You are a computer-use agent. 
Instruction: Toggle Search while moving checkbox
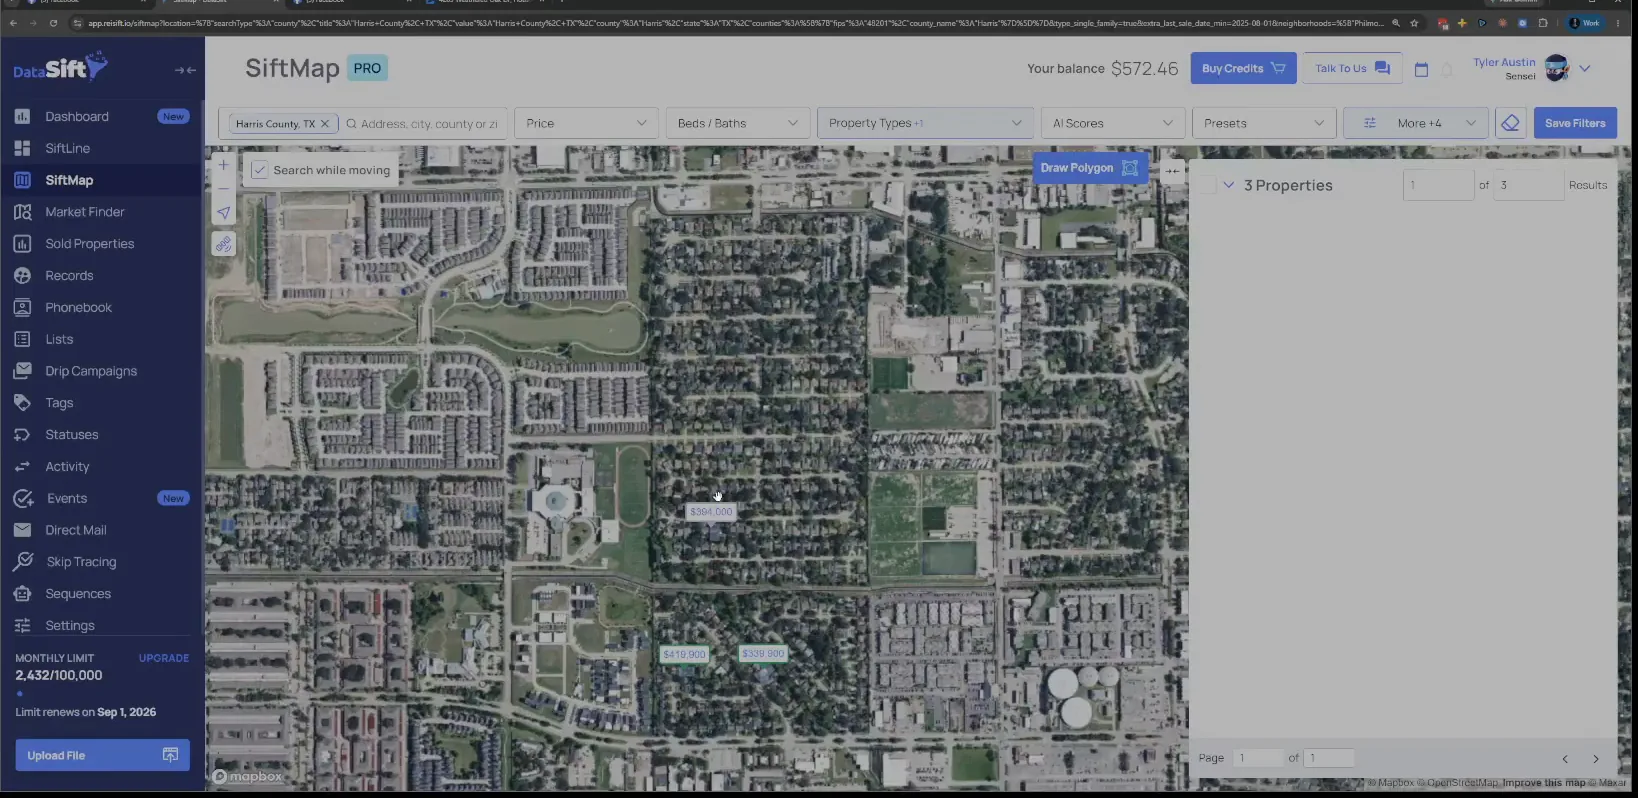click(260, 170)
